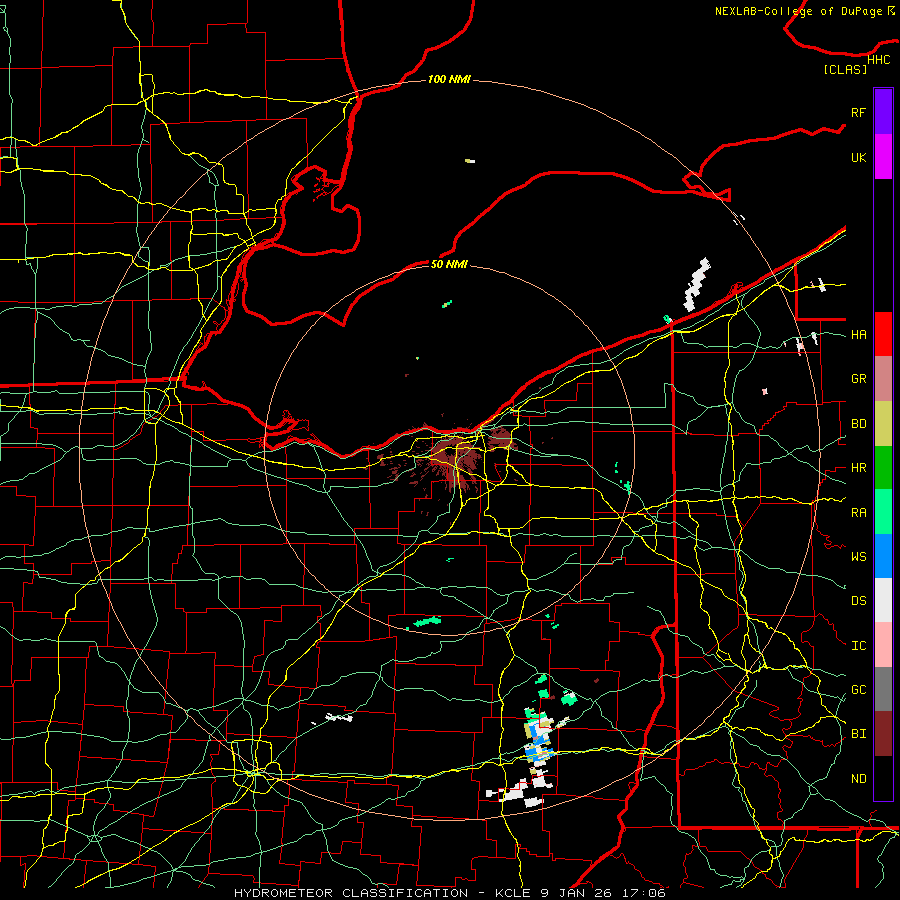
Task: Click the ND legend label
Action: tap(859, 779)
